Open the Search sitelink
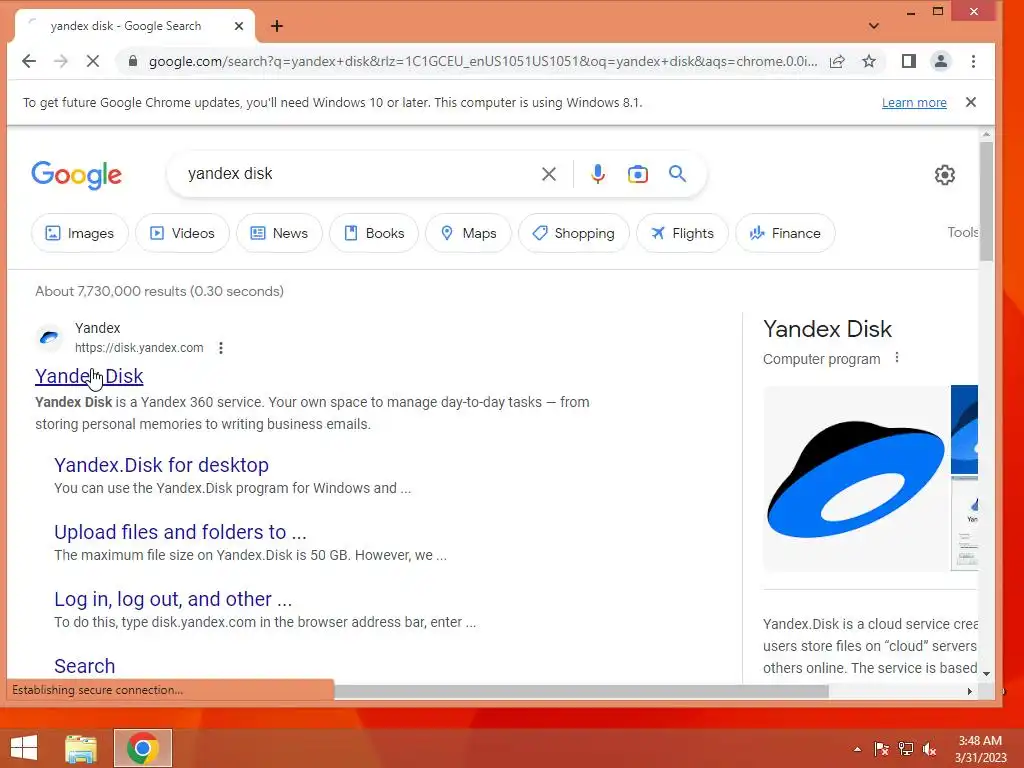1024x768 pixels. (84, 666)
